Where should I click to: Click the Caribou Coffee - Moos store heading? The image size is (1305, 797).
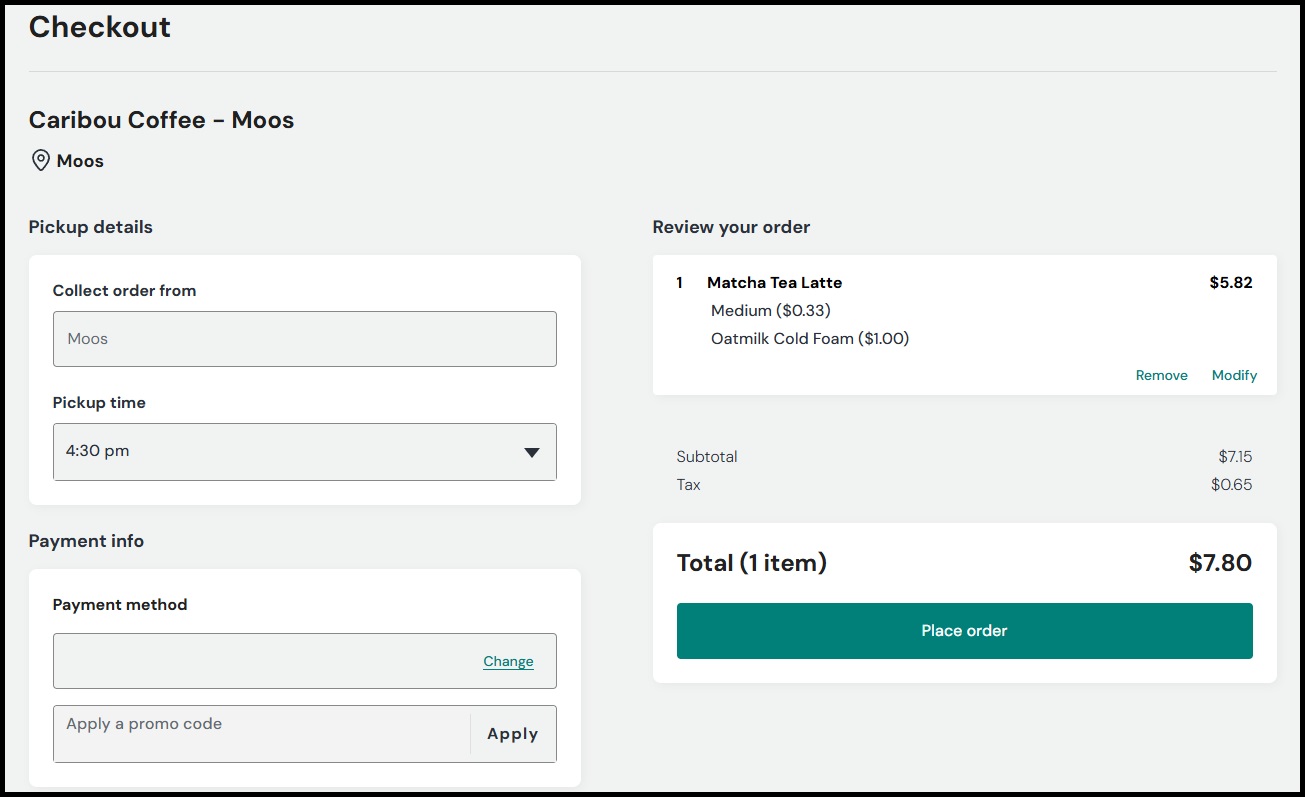[x=161, y=120]
